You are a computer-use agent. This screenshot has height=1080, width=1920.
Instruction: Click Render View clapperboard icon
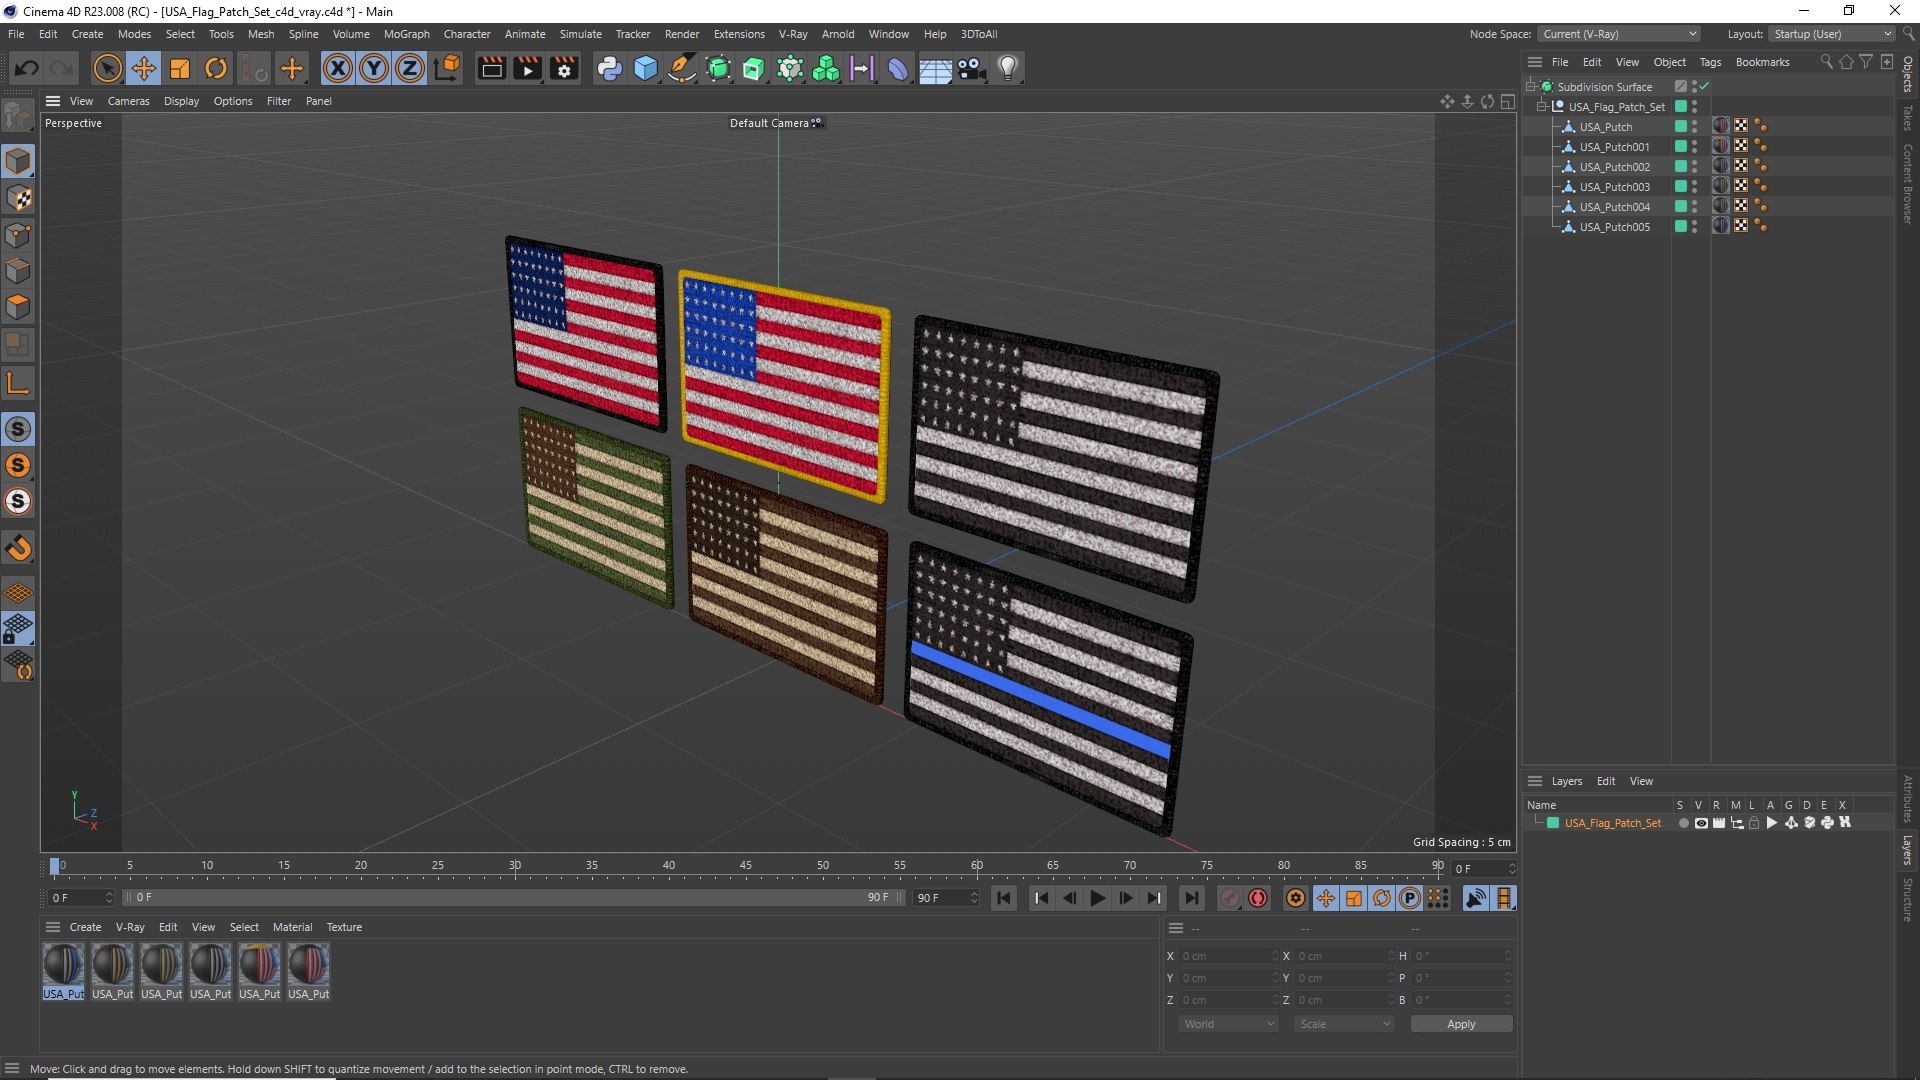point(491,68)
